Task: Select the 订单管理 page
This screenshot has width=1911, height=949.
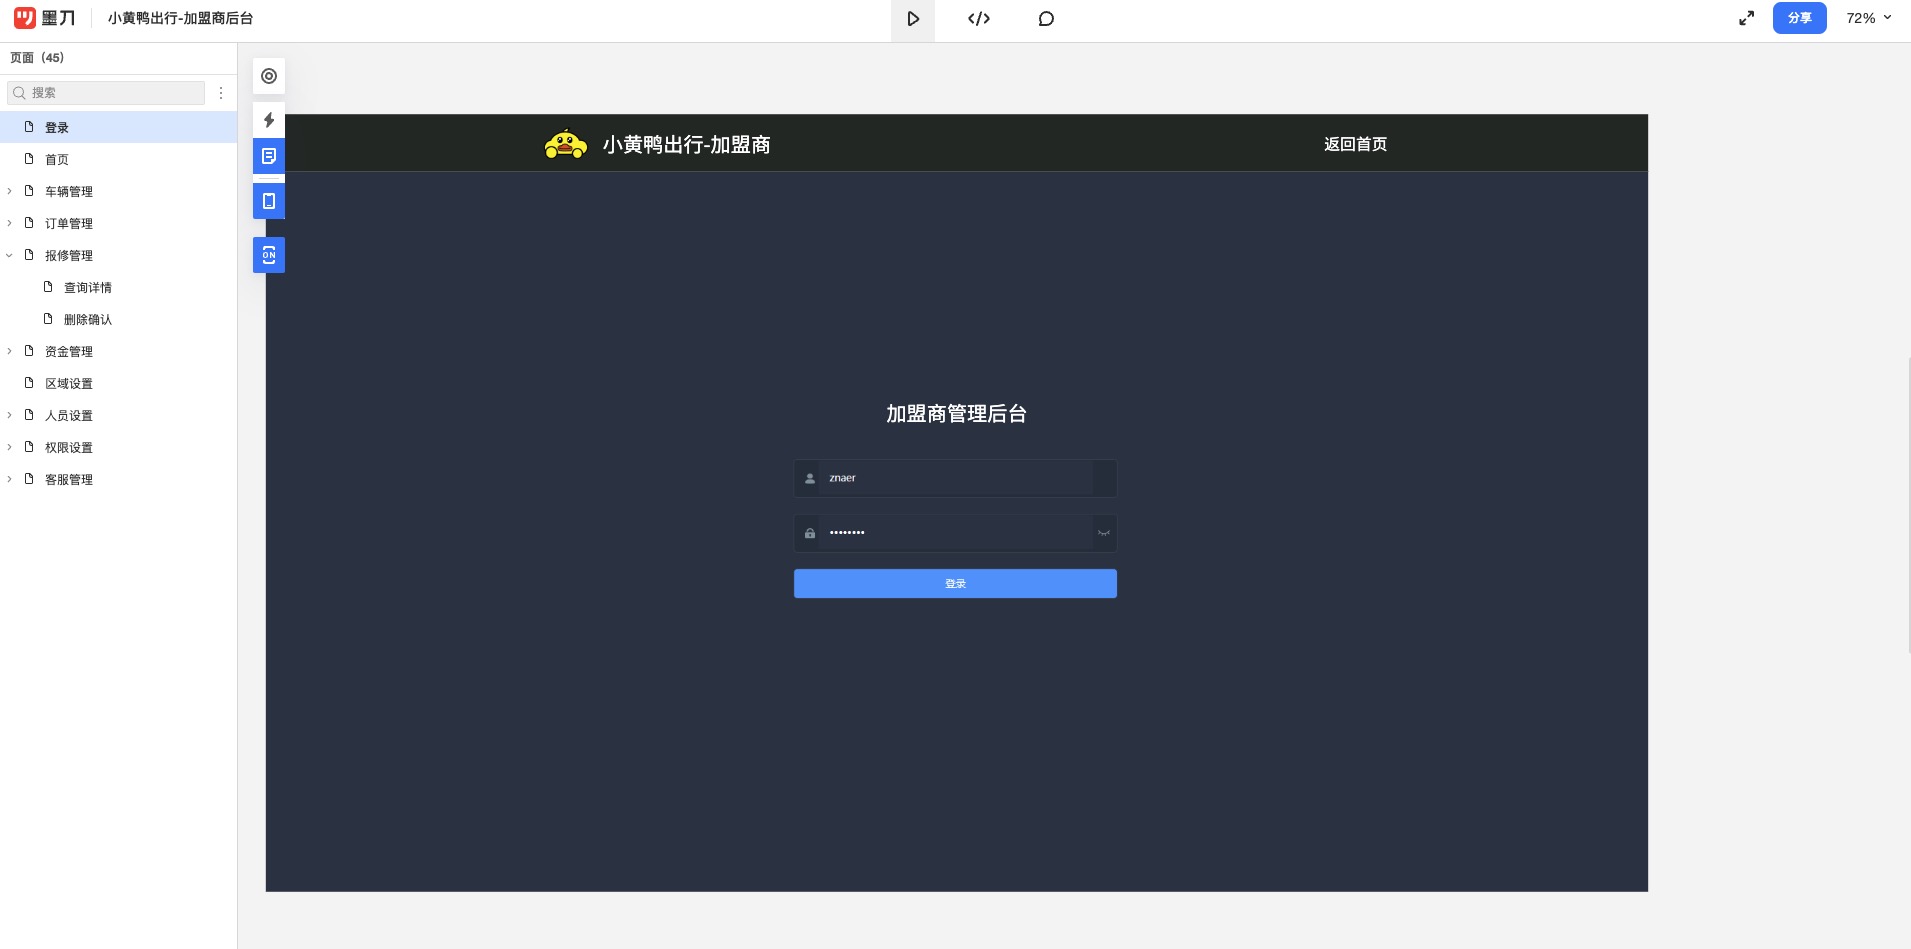Action: tap(118, 223)
